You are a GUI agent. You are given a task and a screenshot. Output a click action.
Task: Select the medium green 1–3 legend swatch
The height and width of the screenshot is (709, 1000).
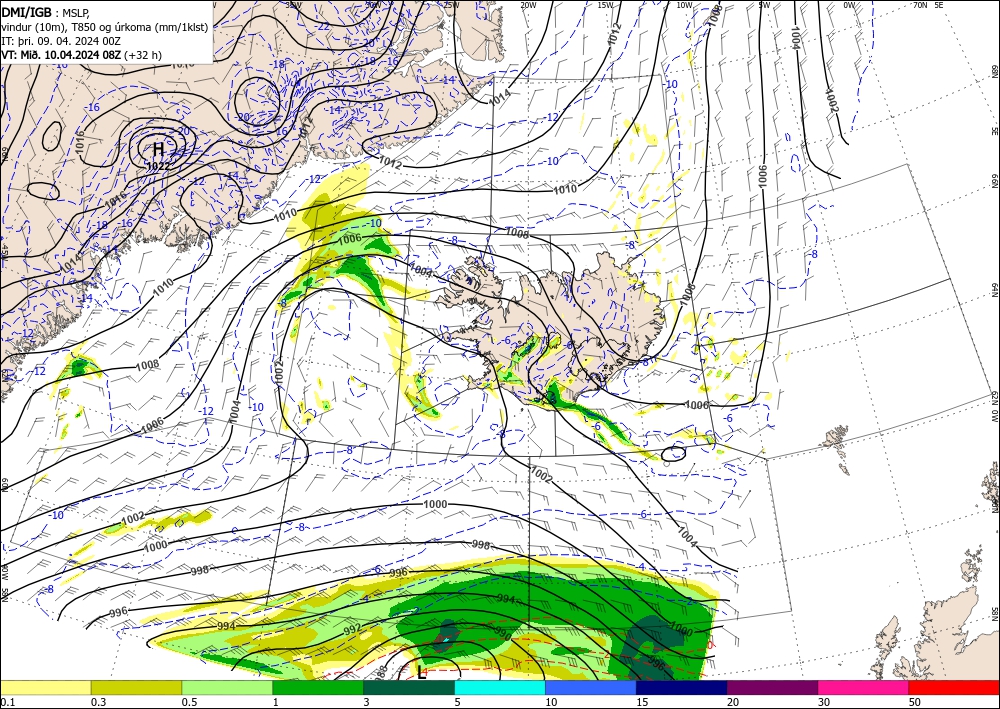tap(318, 687)
